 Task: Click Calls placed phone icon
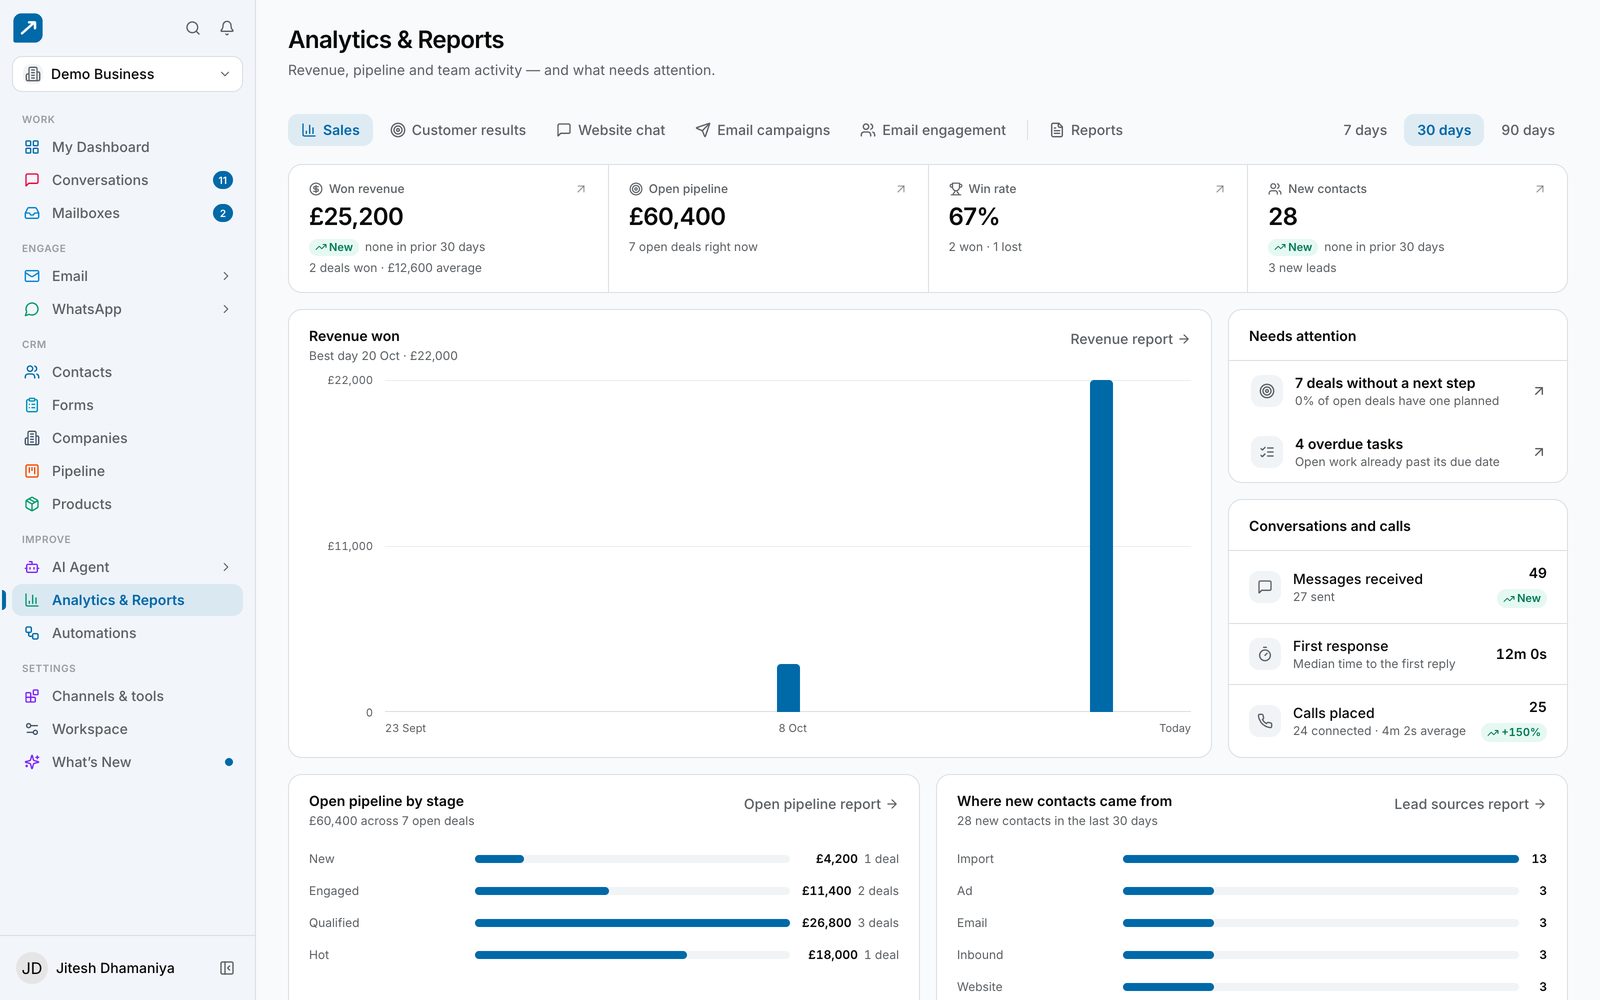1265,721
